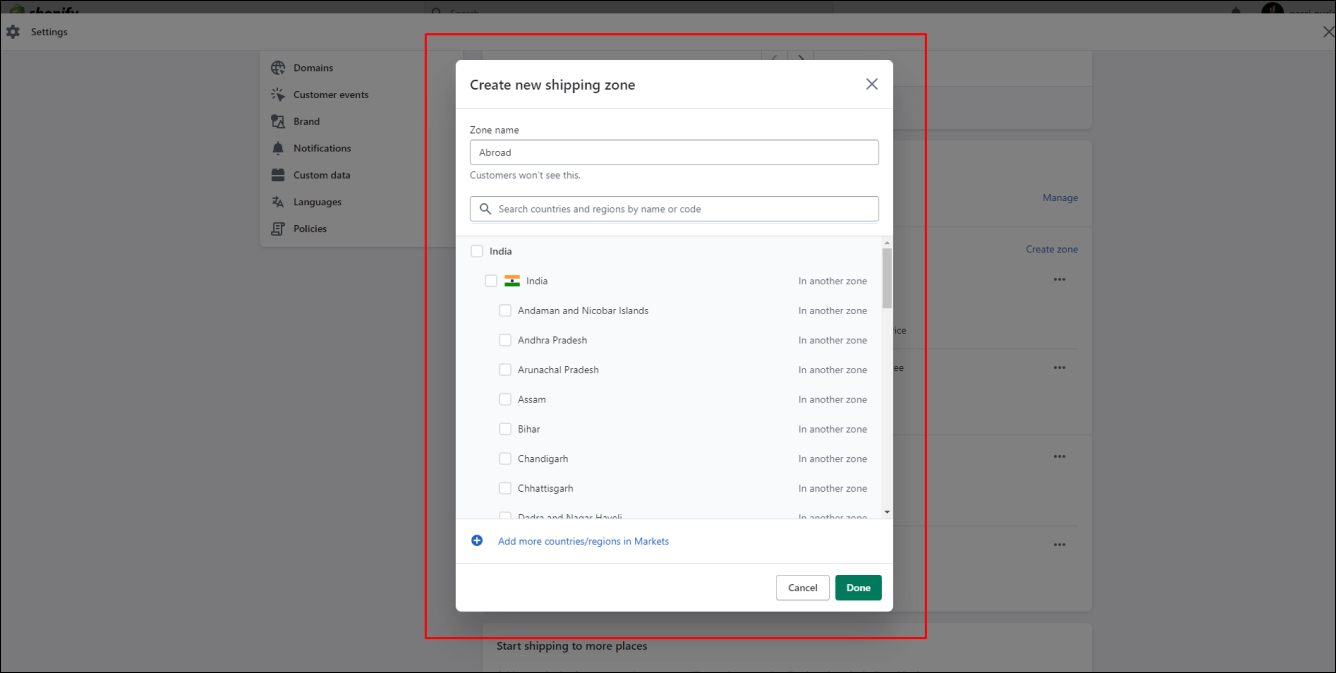Check the Andhra Pradesh checkbox

pos(505,340)
